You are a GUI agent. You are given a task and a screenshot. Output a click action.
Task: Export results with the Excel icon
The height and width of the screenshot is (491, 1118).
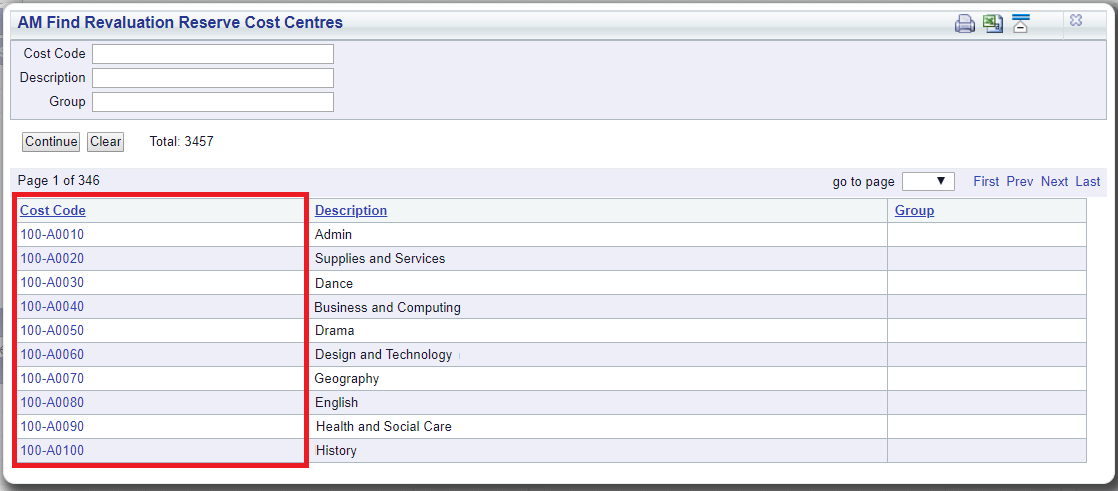993,23
